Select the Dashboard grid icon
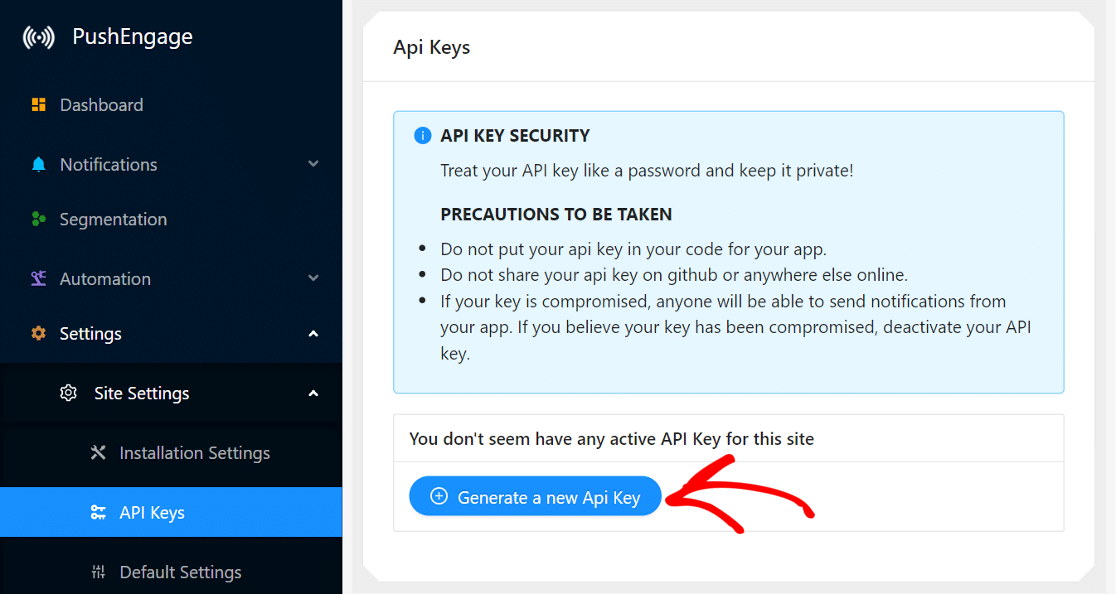The width and height of the screenshot is (1116, 594). 40,104
